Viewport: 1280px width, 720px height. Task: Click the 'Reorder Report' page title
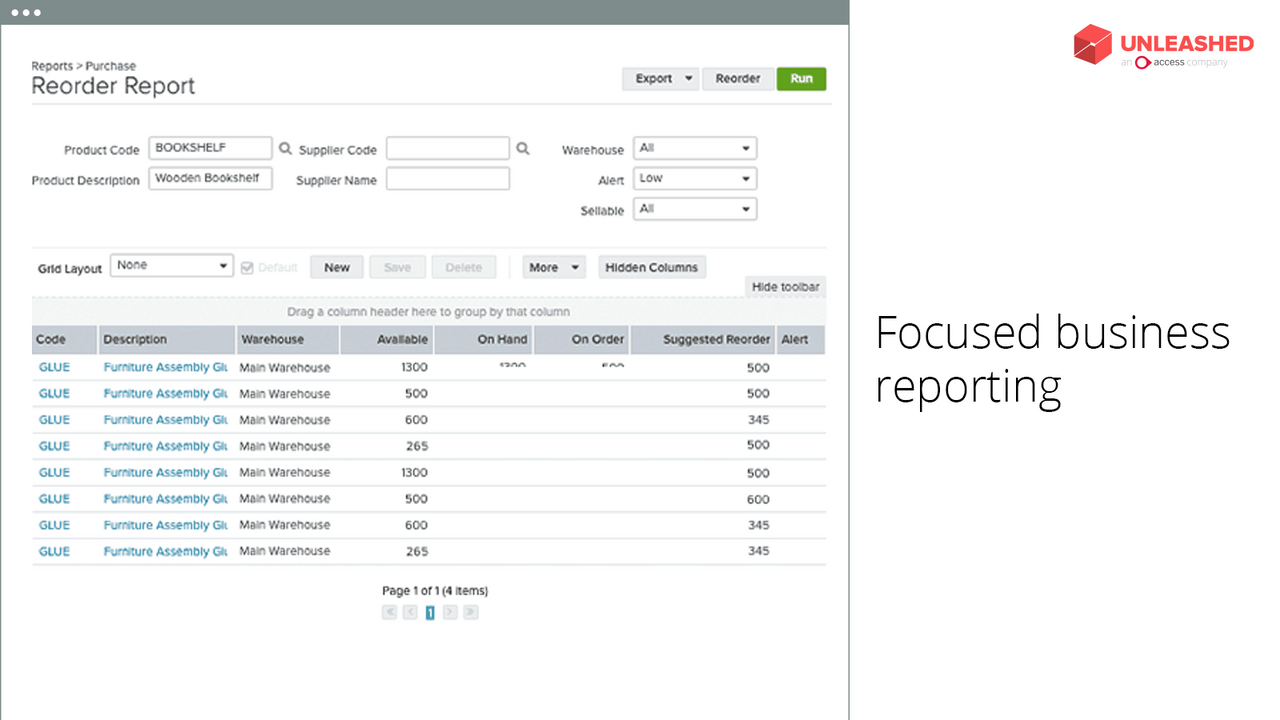tap(113, 86)
